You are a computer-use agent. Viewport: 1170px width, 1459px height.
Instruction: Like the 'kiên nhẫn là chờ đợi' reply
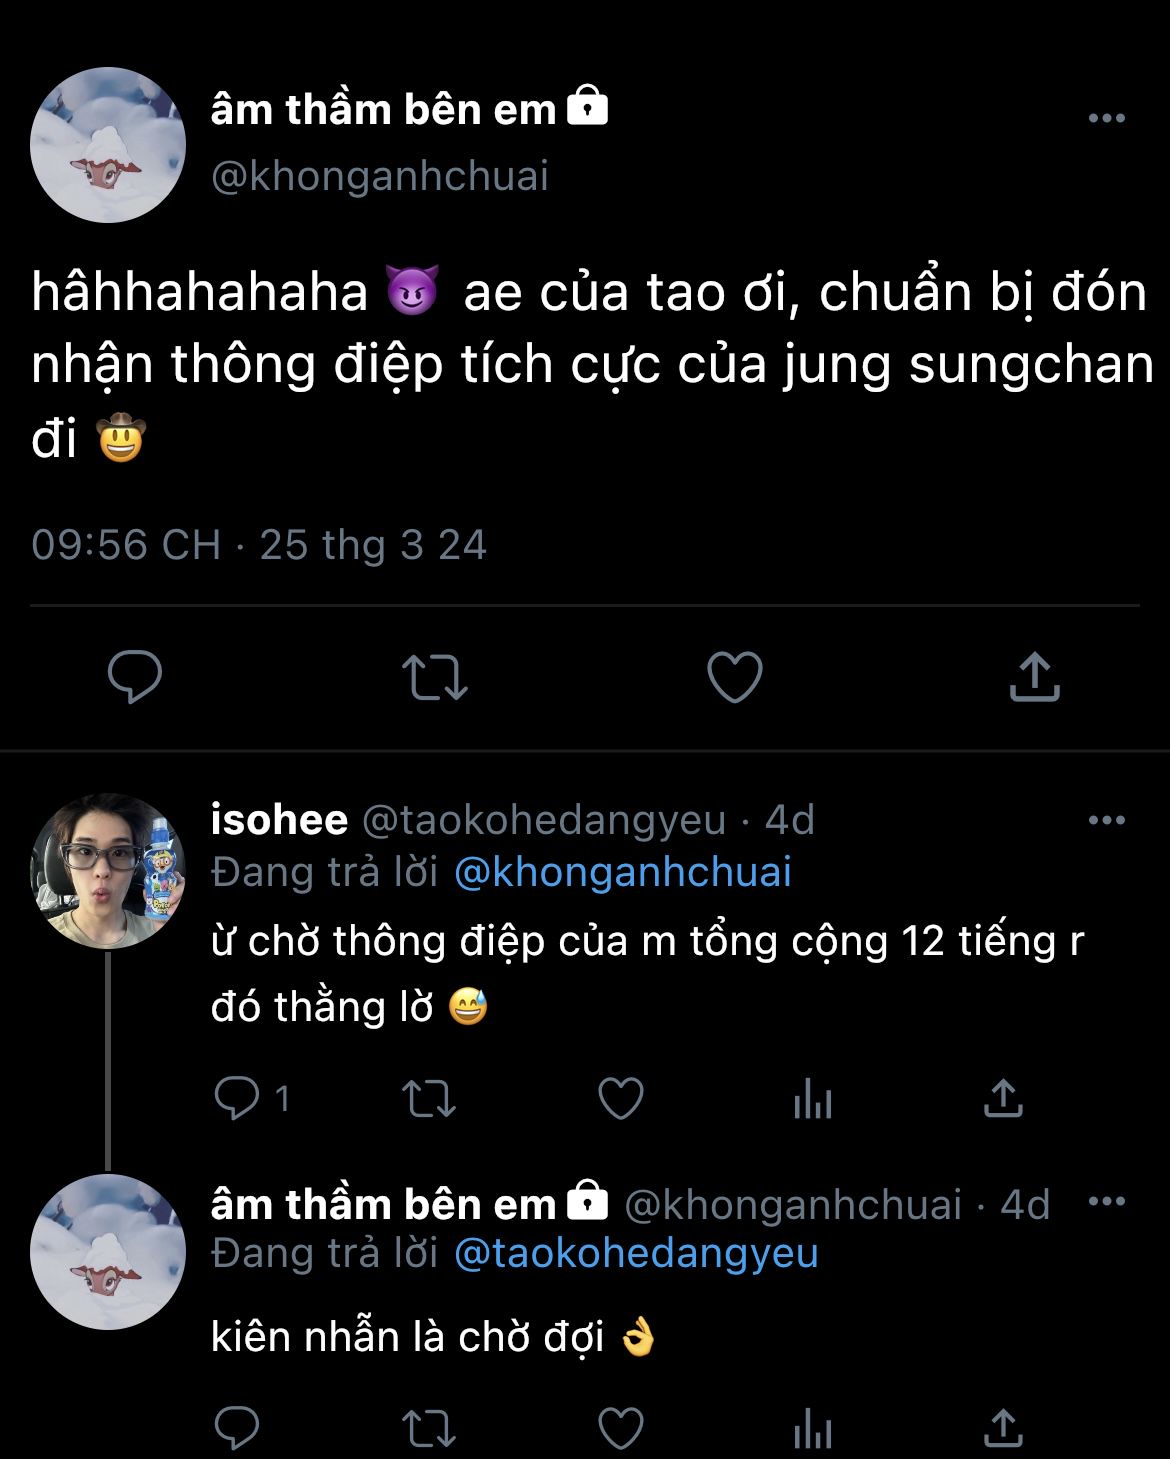coord(620,1428)
